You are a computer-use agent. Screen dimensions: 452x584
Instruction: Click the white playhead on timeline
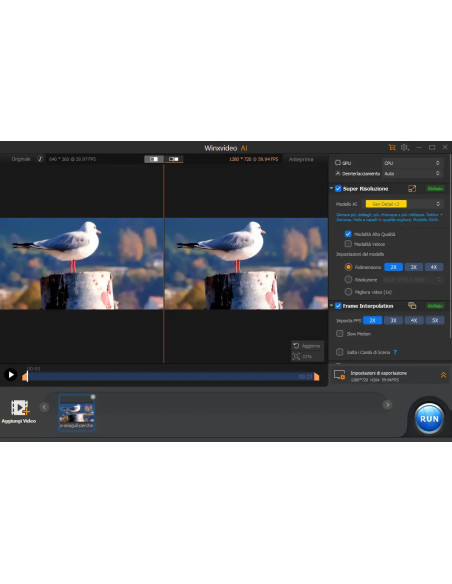click(x=28, y=376)
